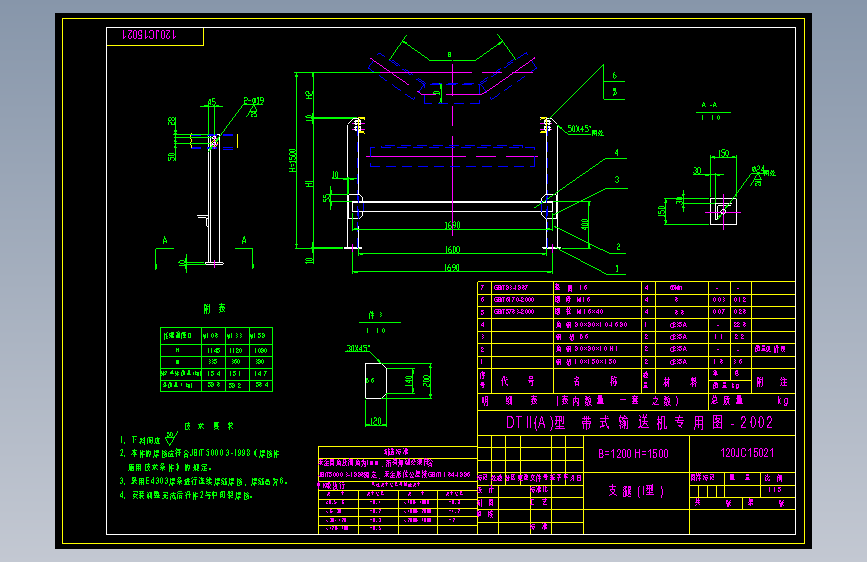Image resolution: width=867 pixels, height=562 pixels.
Task: Select the H=1500 vertical dimension text
Action: click(293, 160)
